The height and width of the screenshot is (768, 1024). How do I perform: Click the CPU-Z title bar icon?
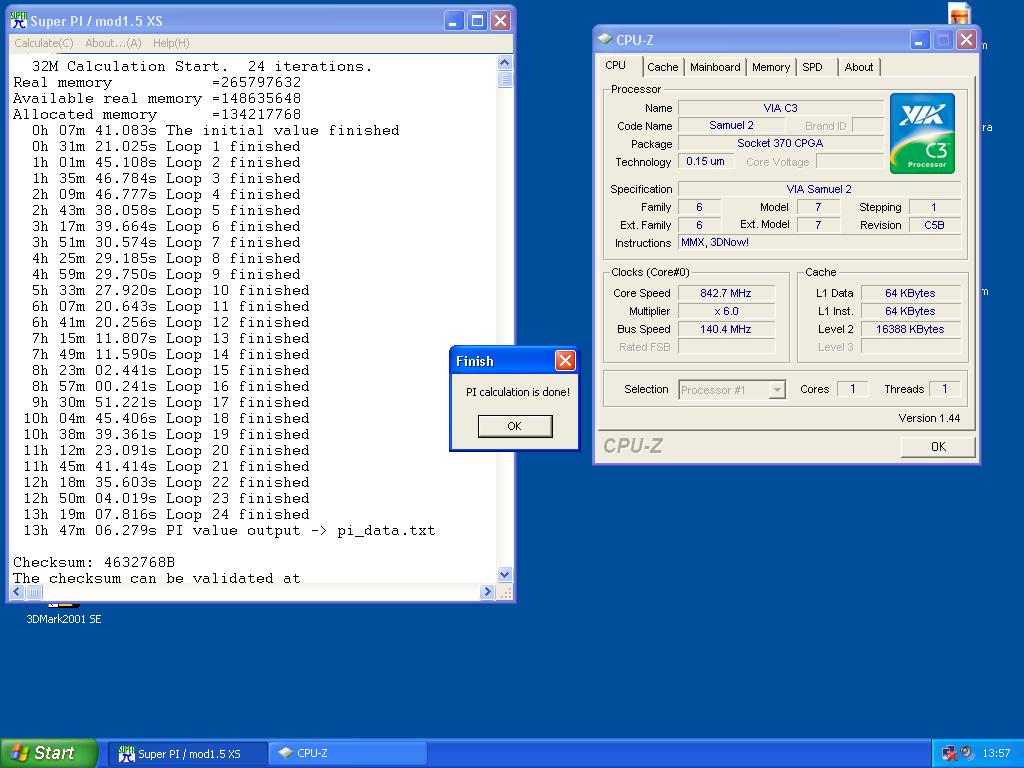pos(605,39)
